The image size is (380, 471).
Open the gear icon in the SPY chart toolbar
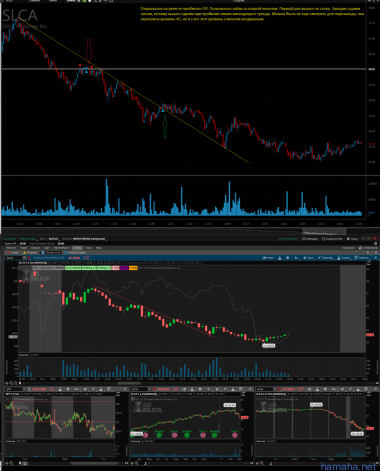point(68,389)
